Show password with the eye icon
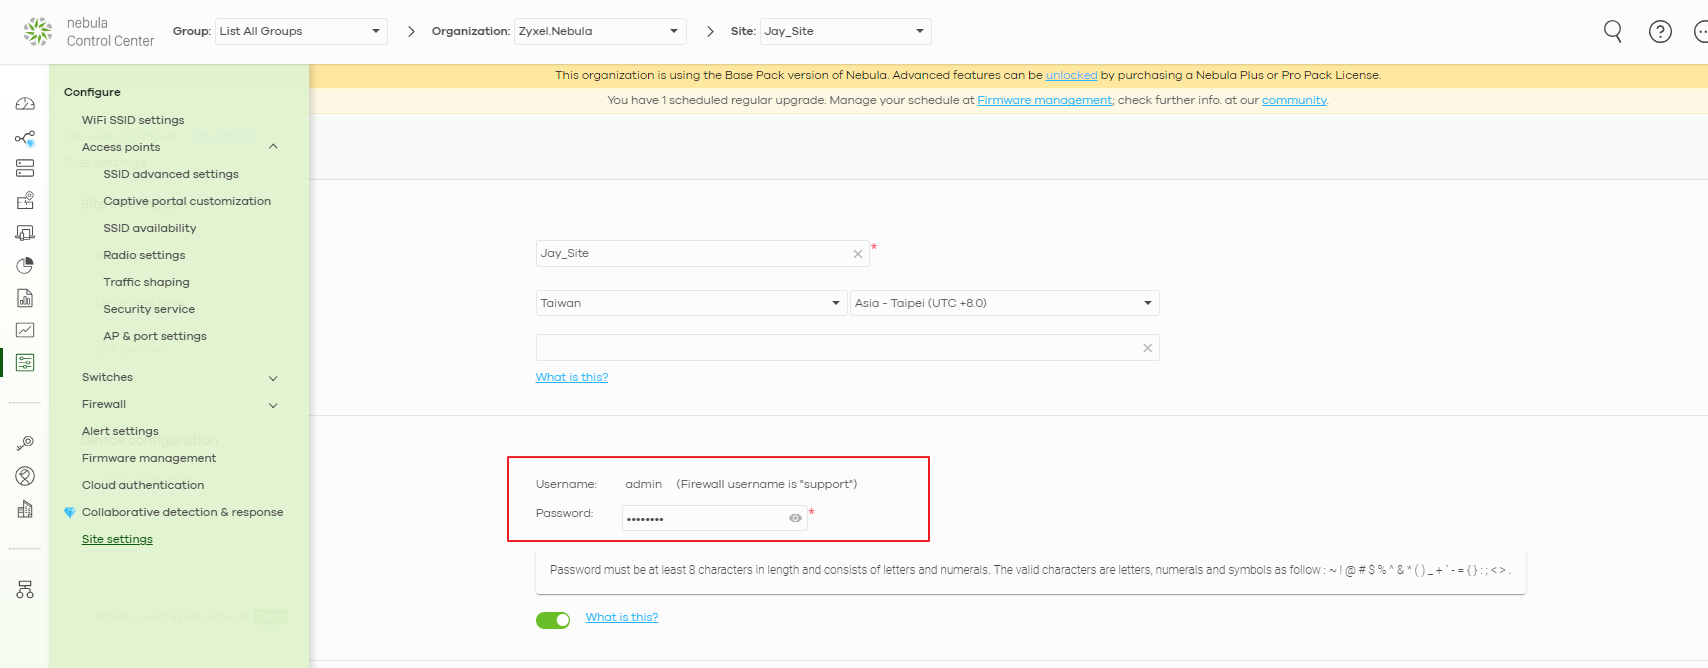This screenshot has height=668, width=1708. [795, 518]
